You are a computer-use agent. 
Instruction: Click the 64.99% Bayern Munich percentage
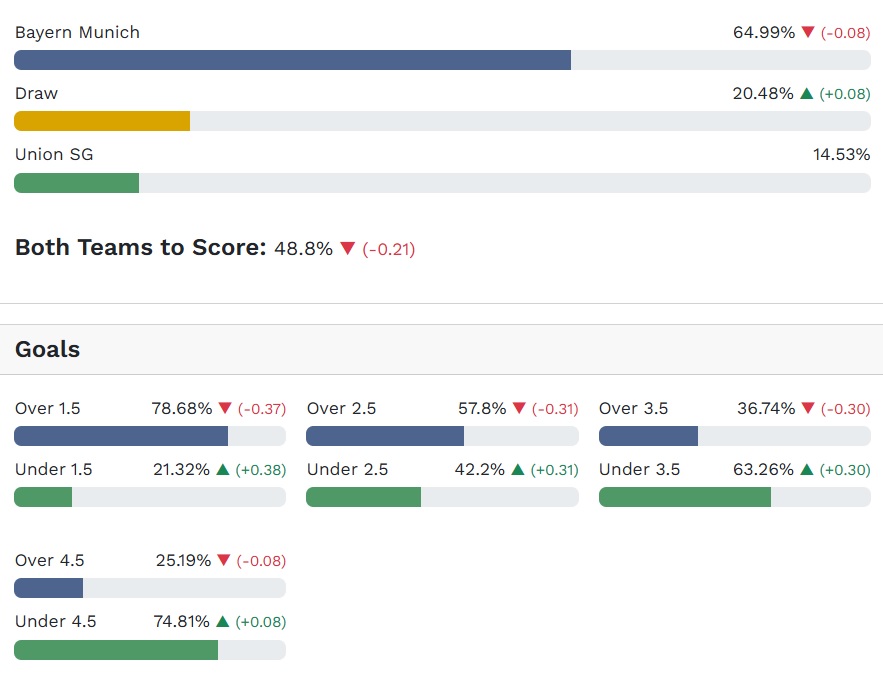tap(764, 33)
